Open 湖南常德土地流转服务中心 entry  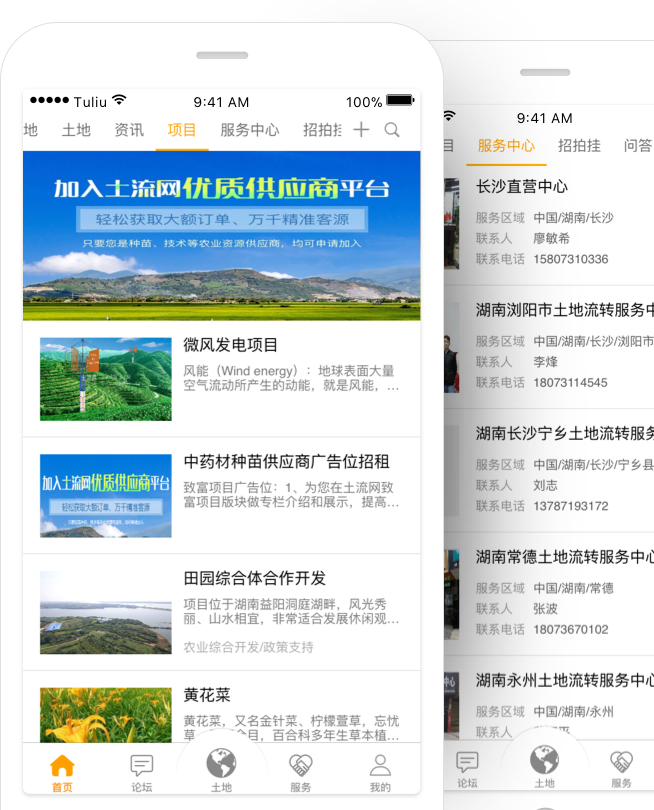click(565, 557)
